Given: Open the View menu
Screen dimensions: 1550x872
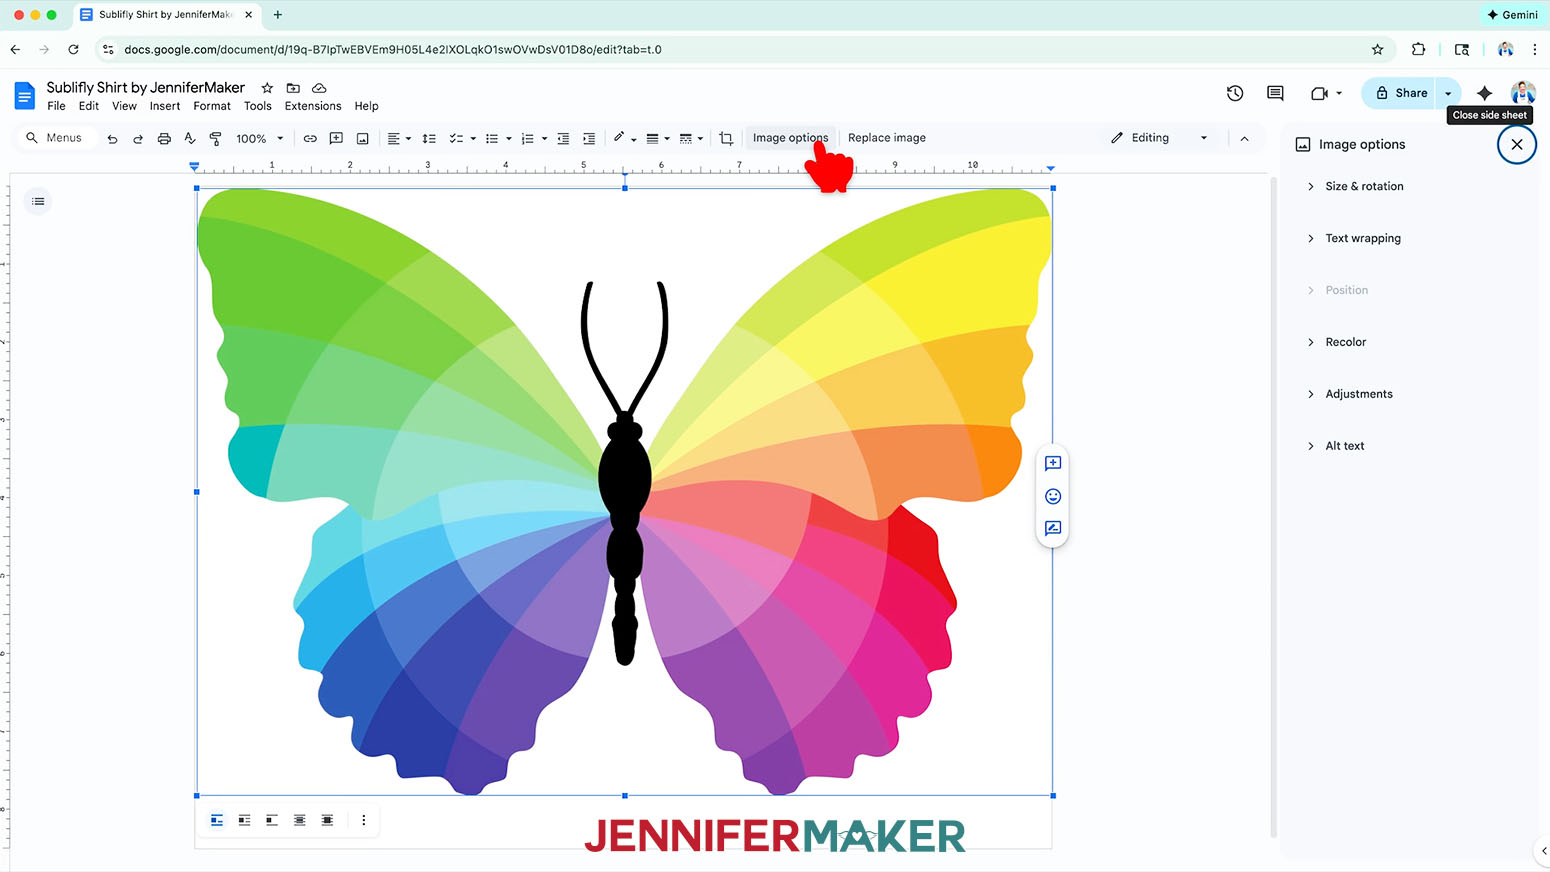Looking at the screenshot, I should pyautogui.click(x=124, y=106).
